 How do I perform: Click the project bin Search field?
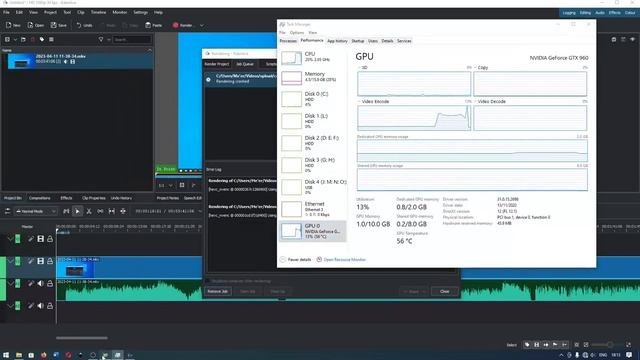tap(132, 40)
